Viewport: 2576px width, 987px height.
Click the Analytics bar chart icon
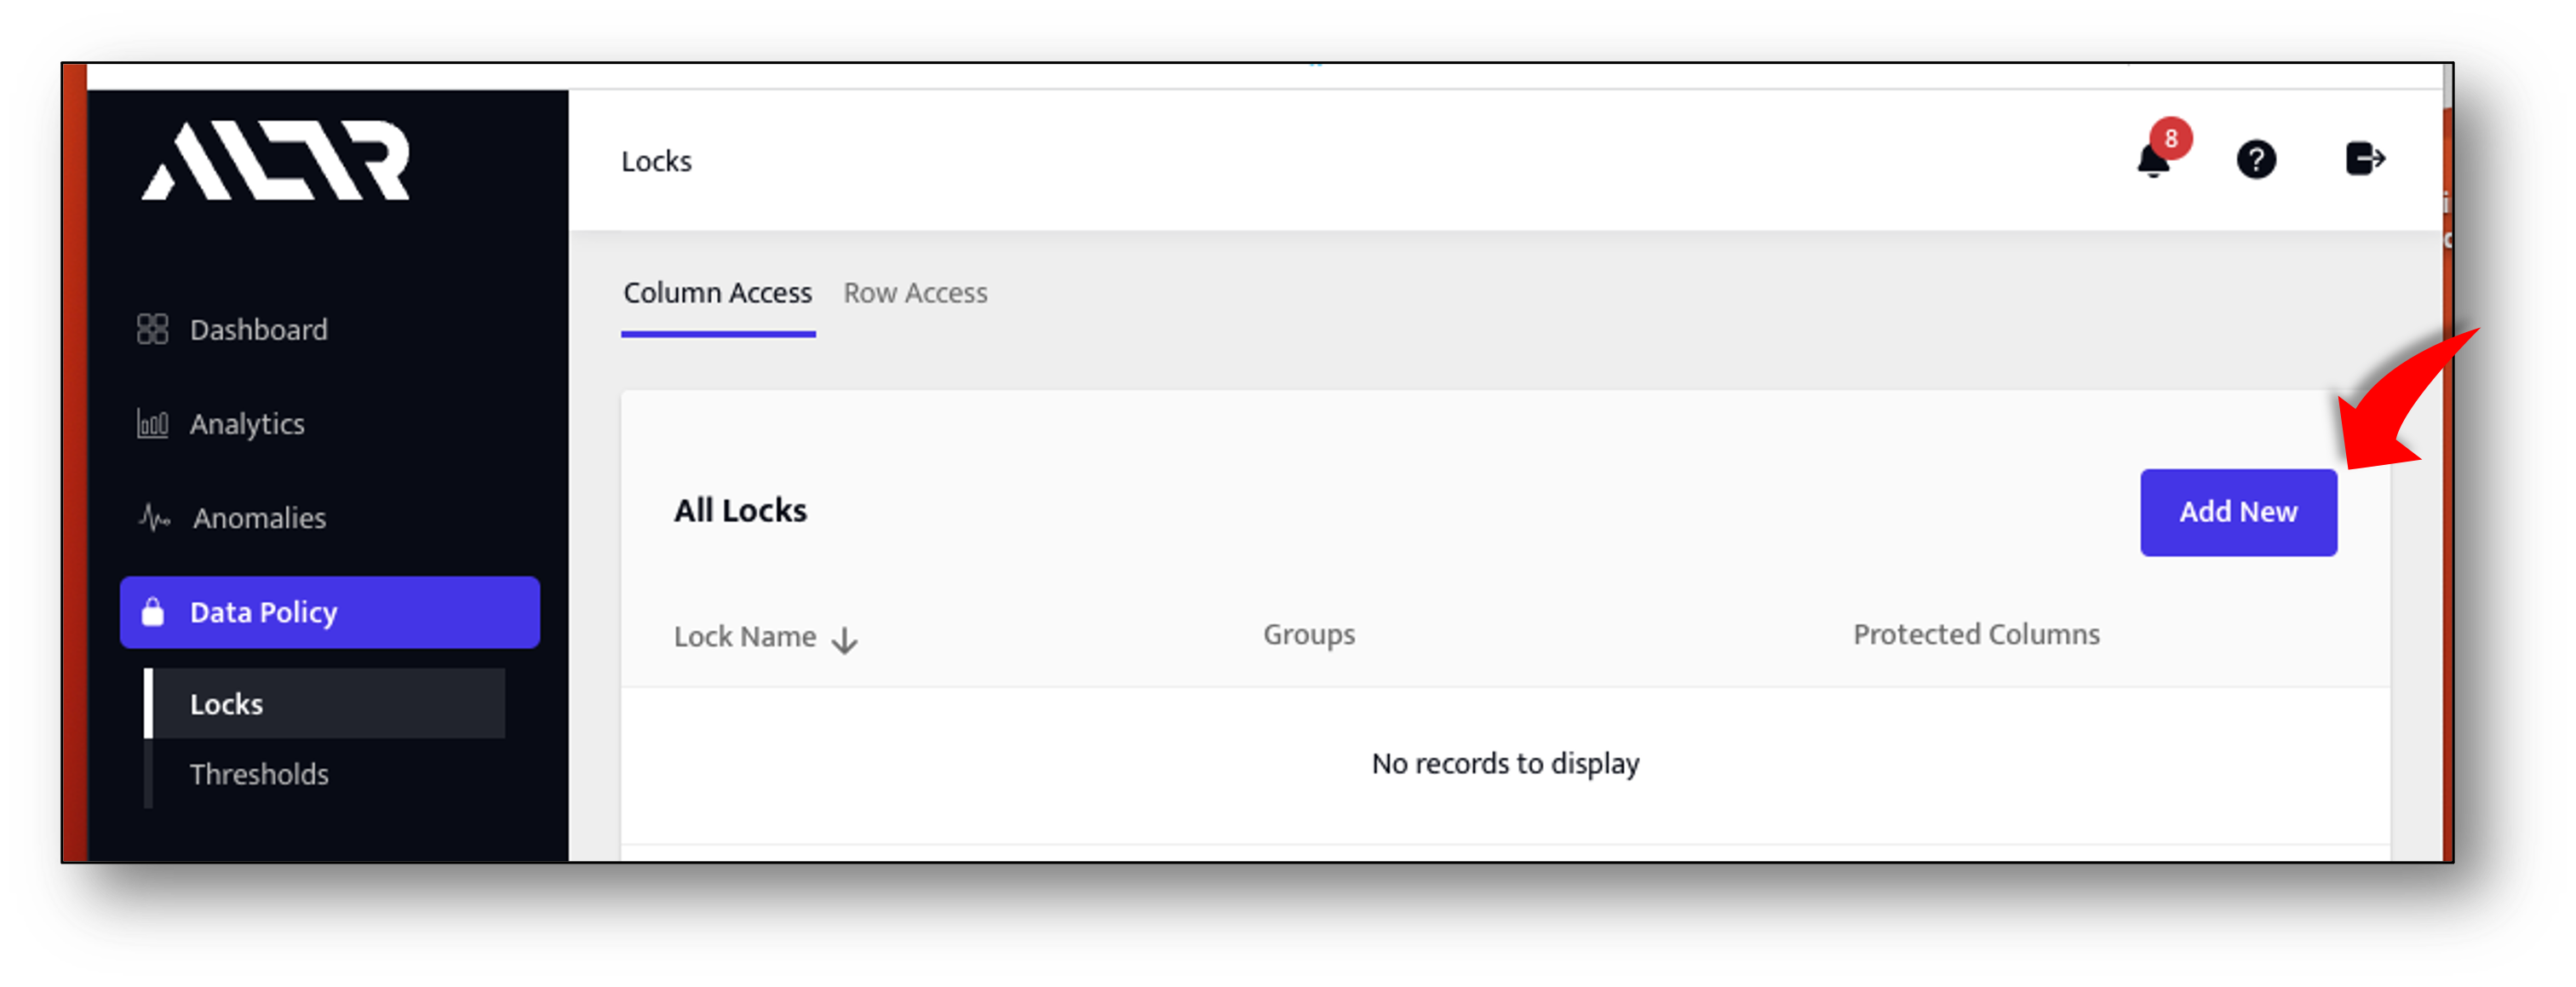tap(152, 424)
